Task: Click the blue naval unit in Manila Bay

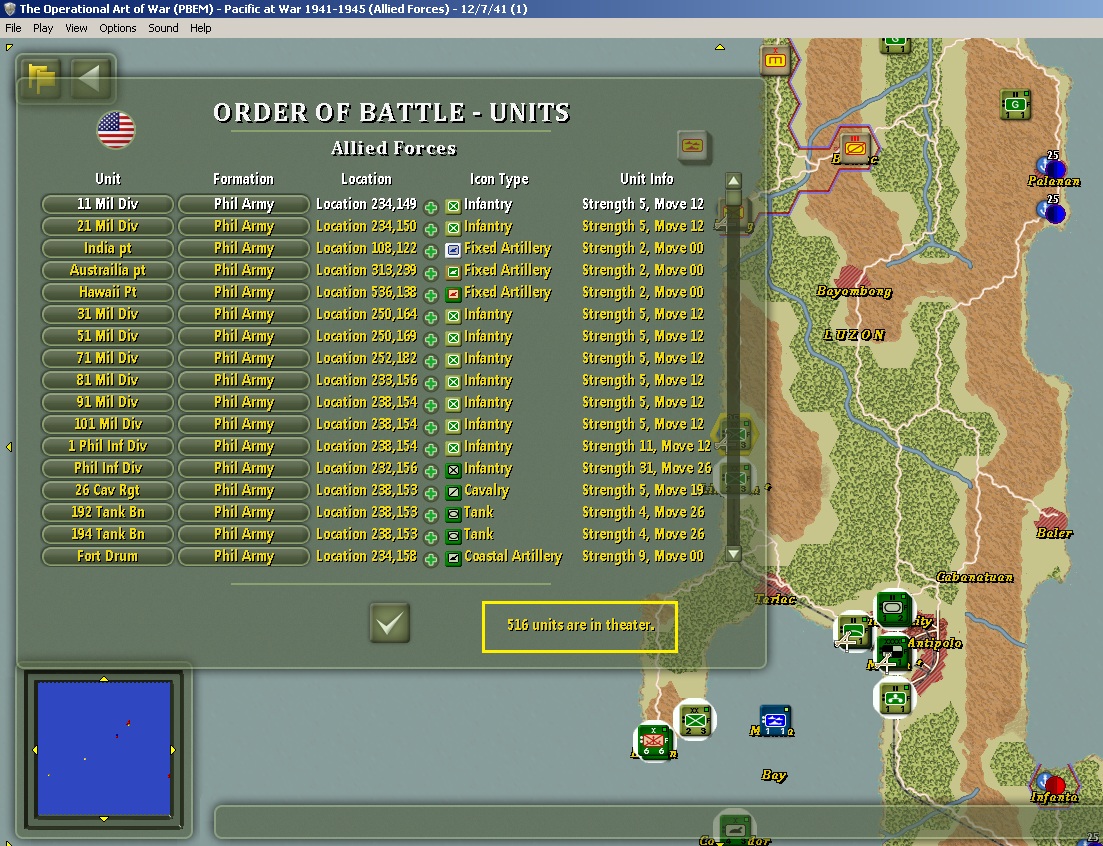Action: click(775, 720)
